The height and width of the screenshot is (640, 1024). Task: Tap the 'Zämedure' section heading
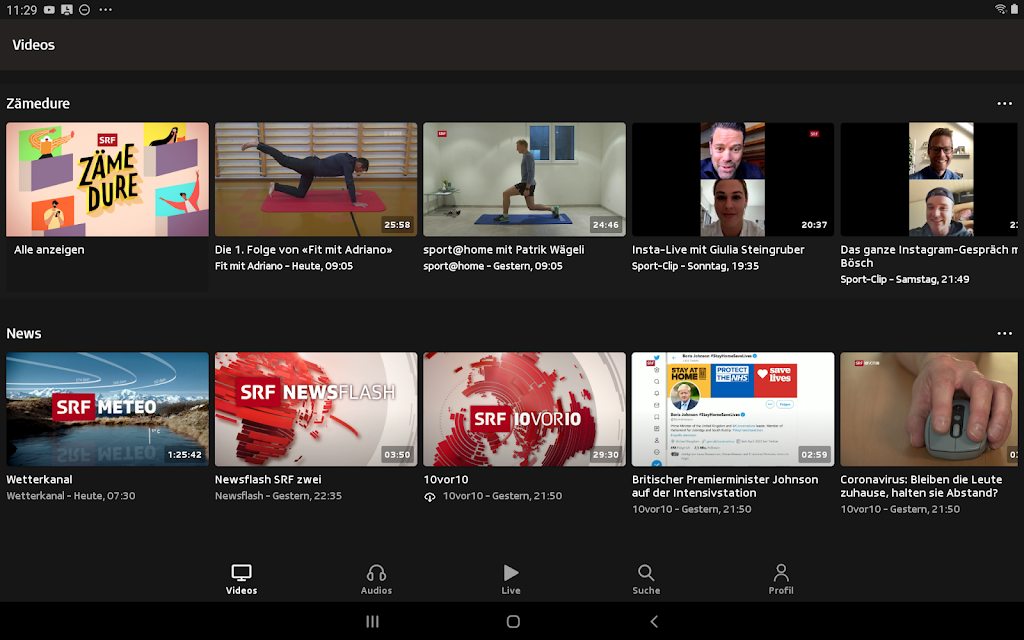(x=38, y=103)
